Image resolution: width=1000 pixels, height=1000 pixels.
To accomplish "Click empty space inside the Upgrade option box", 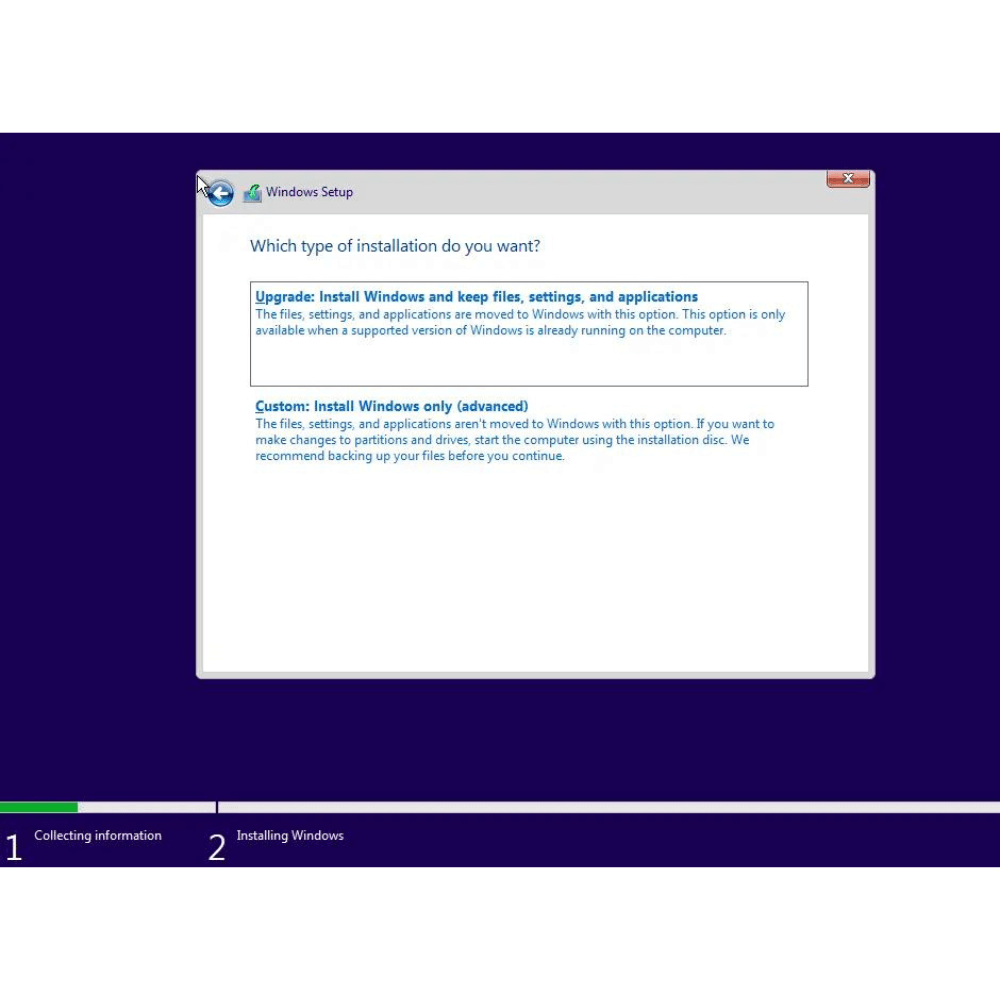I will point(528,362).
